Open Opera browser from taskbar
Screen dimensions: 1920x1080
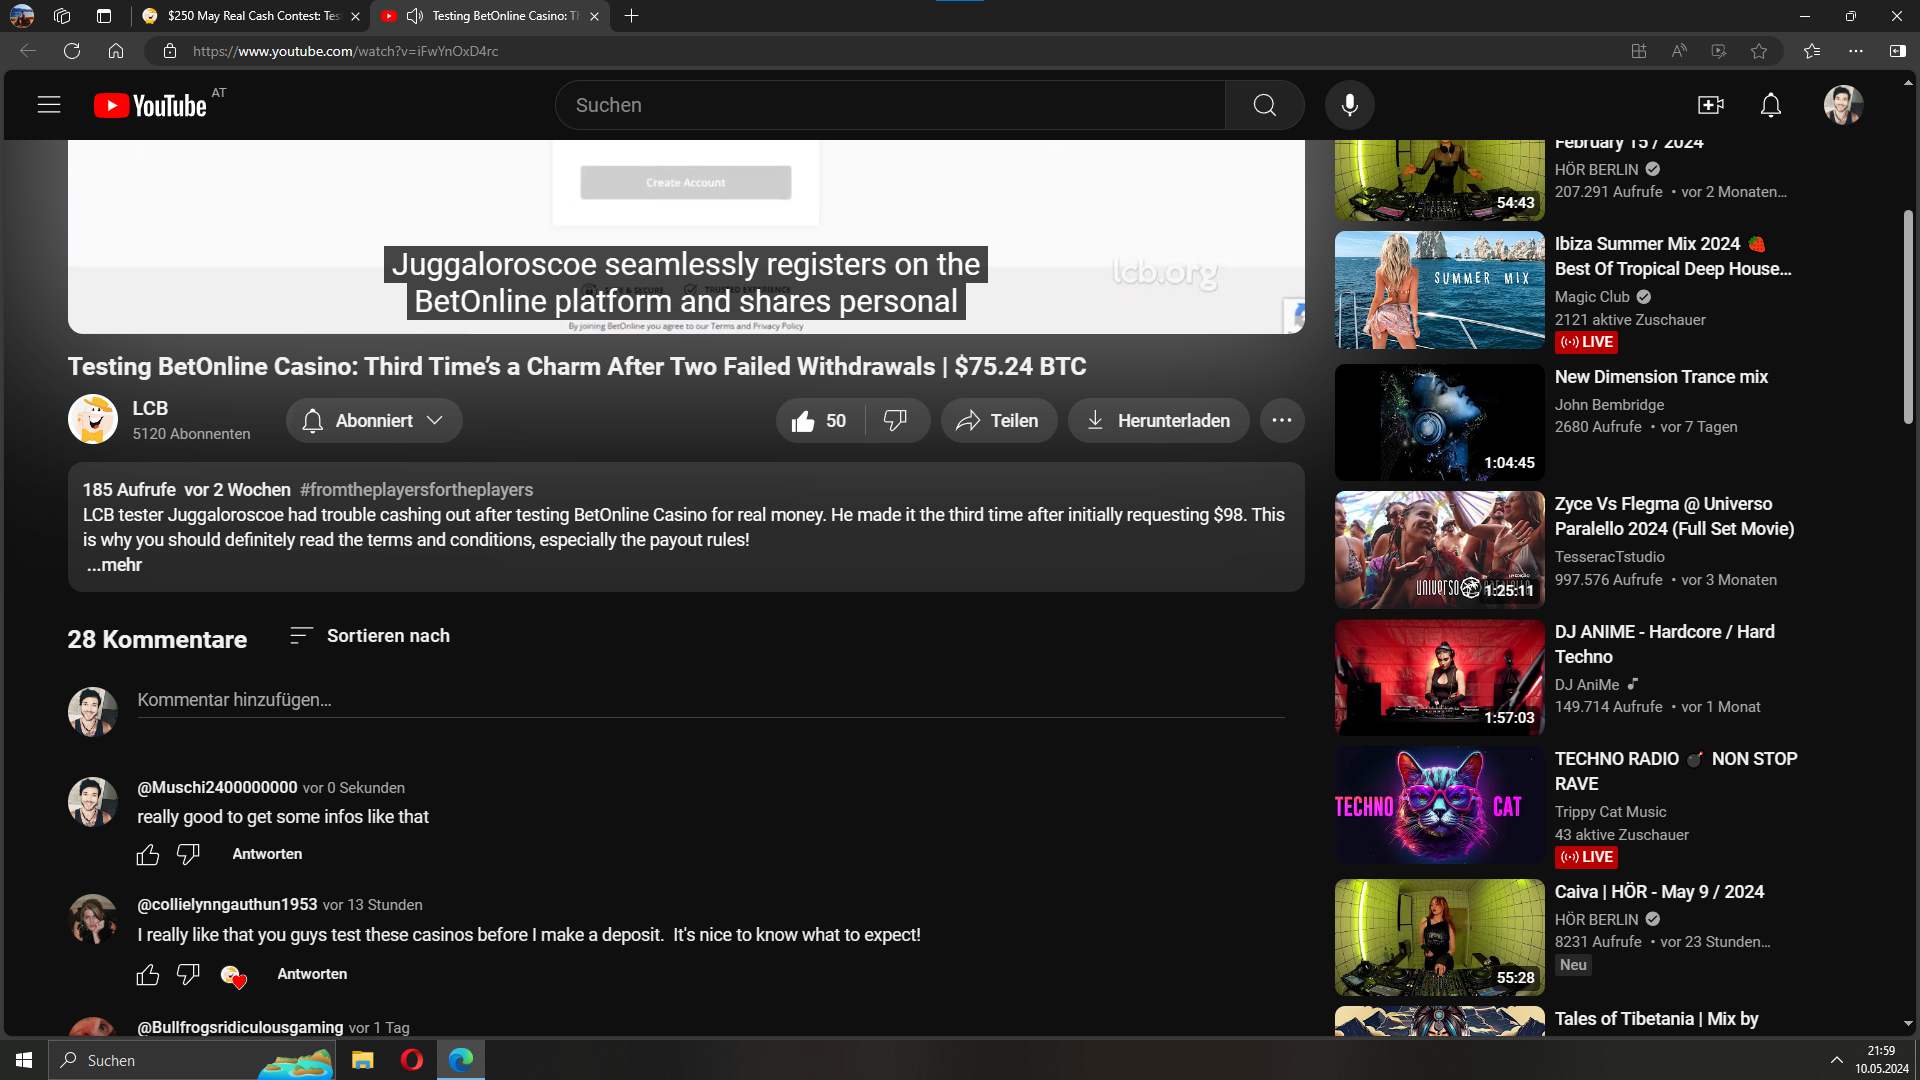pos(411,1060)
